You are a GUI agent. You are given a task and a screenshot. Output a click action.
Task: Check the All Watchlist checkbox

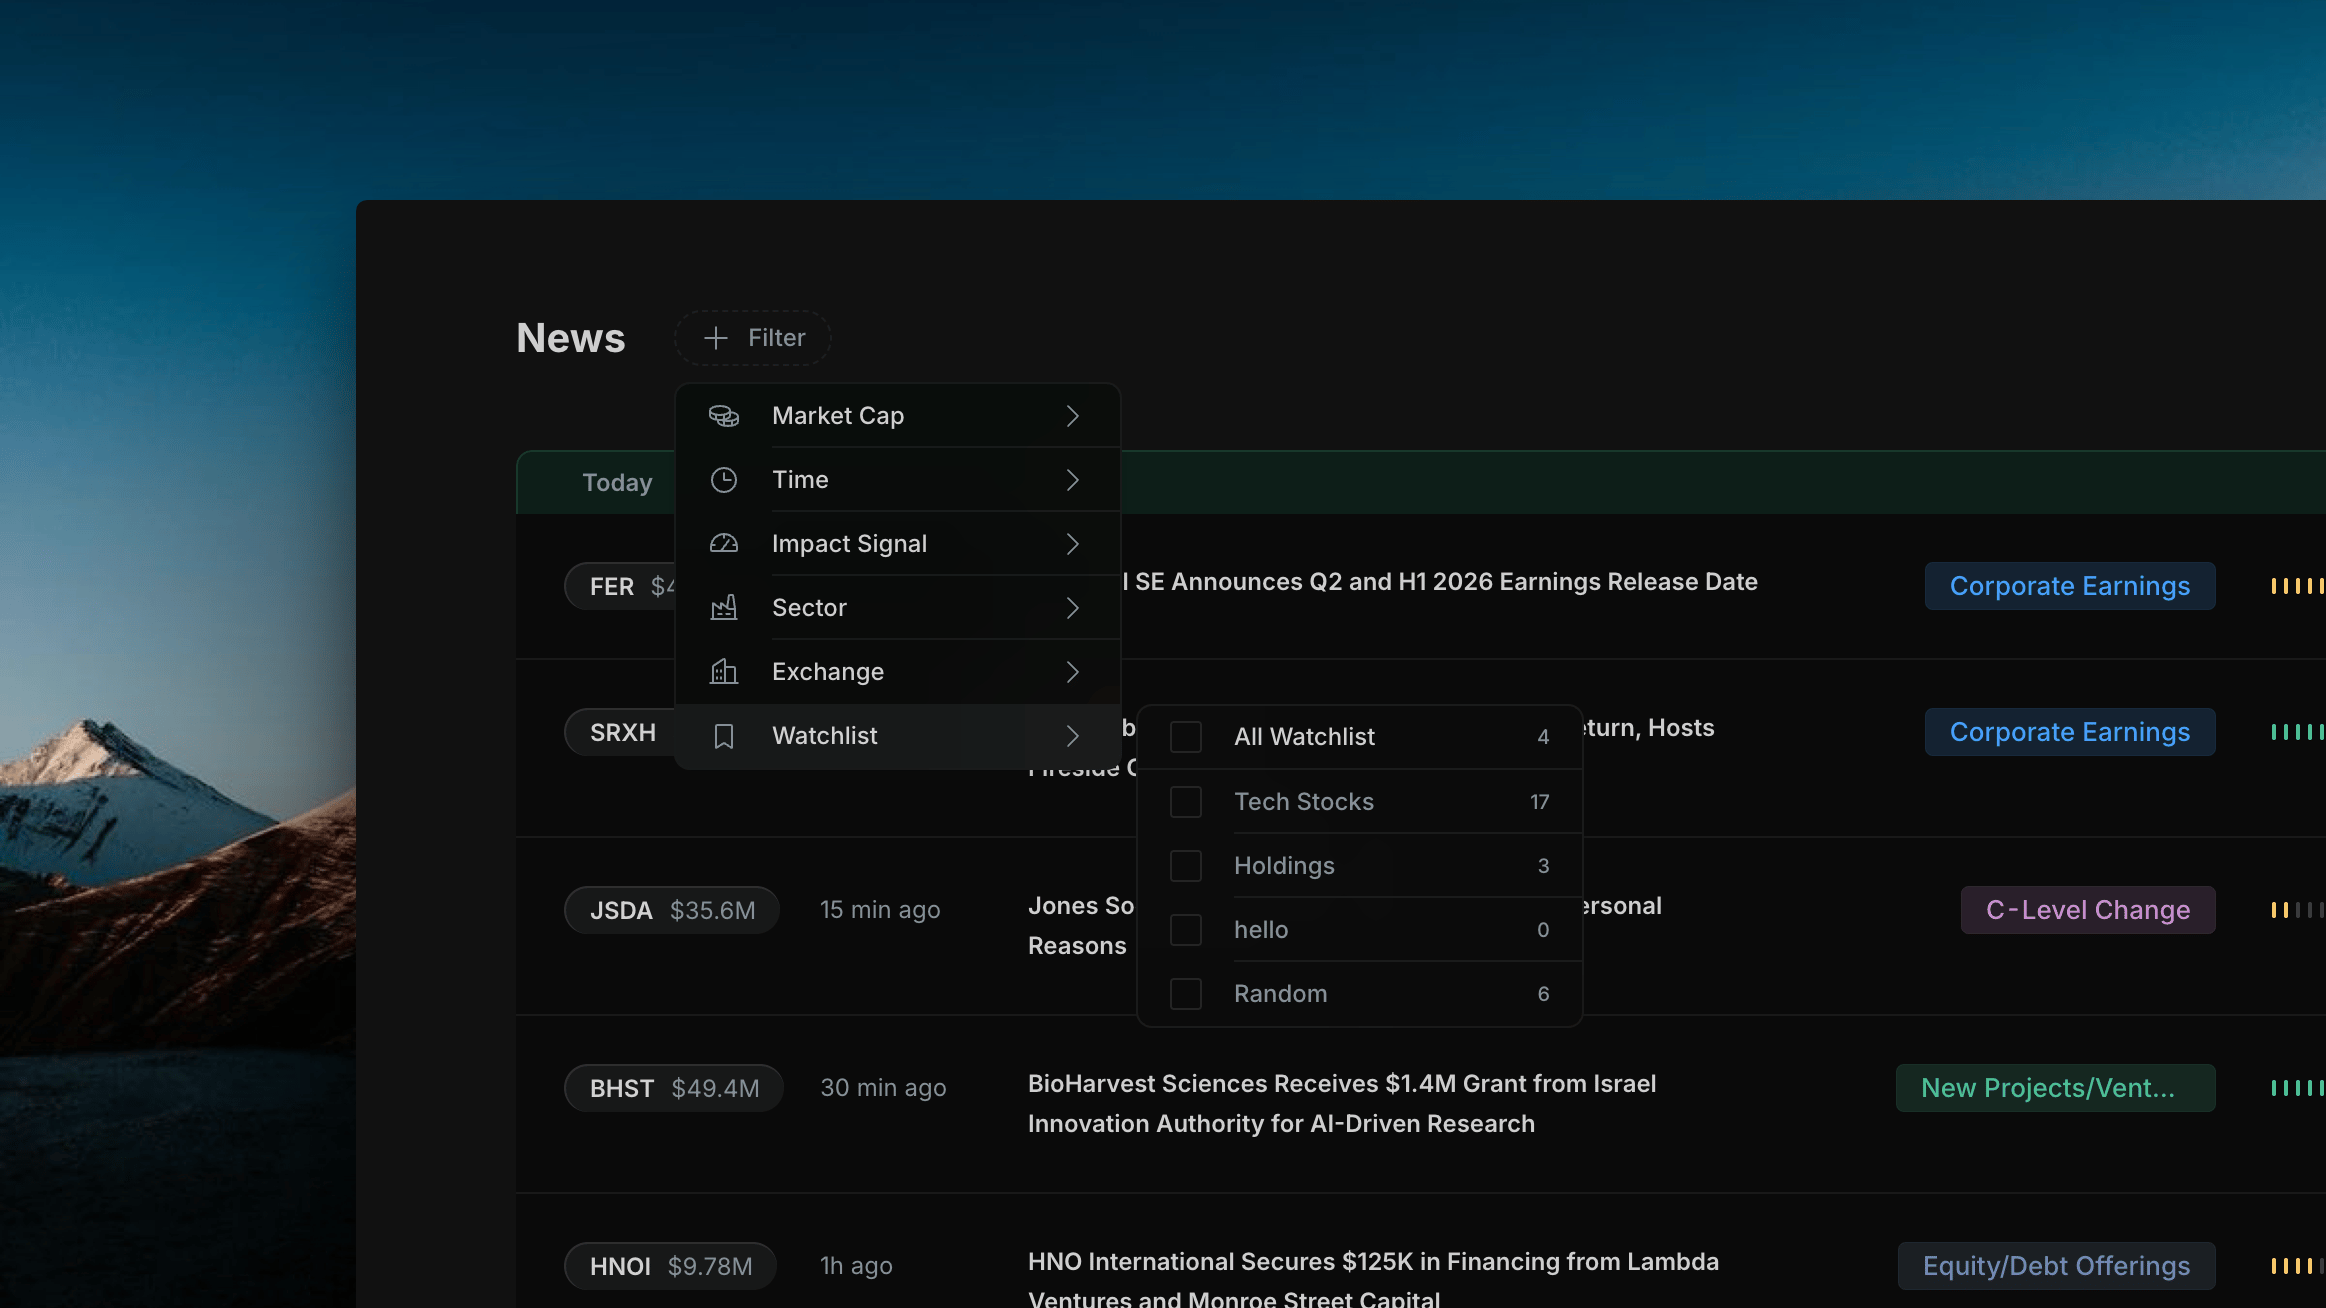[1186, 737]
